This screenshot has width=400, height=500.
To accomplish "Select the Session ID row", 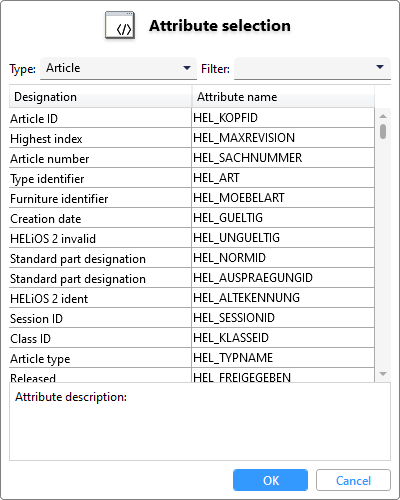I will 192,318.
